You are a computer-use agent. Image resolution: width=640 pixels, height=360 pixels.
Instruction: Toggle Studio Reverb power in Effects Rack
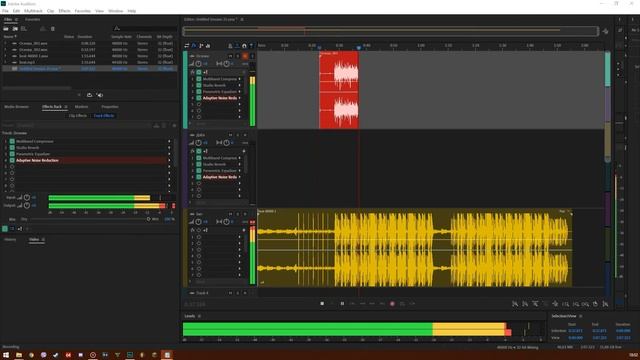coord(12,148)
